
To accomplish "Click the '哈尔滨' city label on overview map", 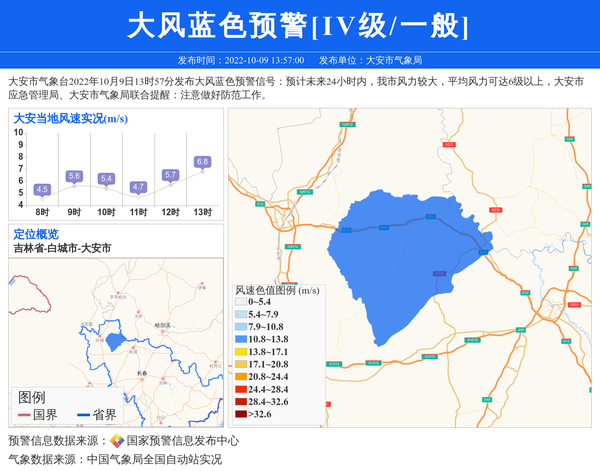I will [163, 326].
